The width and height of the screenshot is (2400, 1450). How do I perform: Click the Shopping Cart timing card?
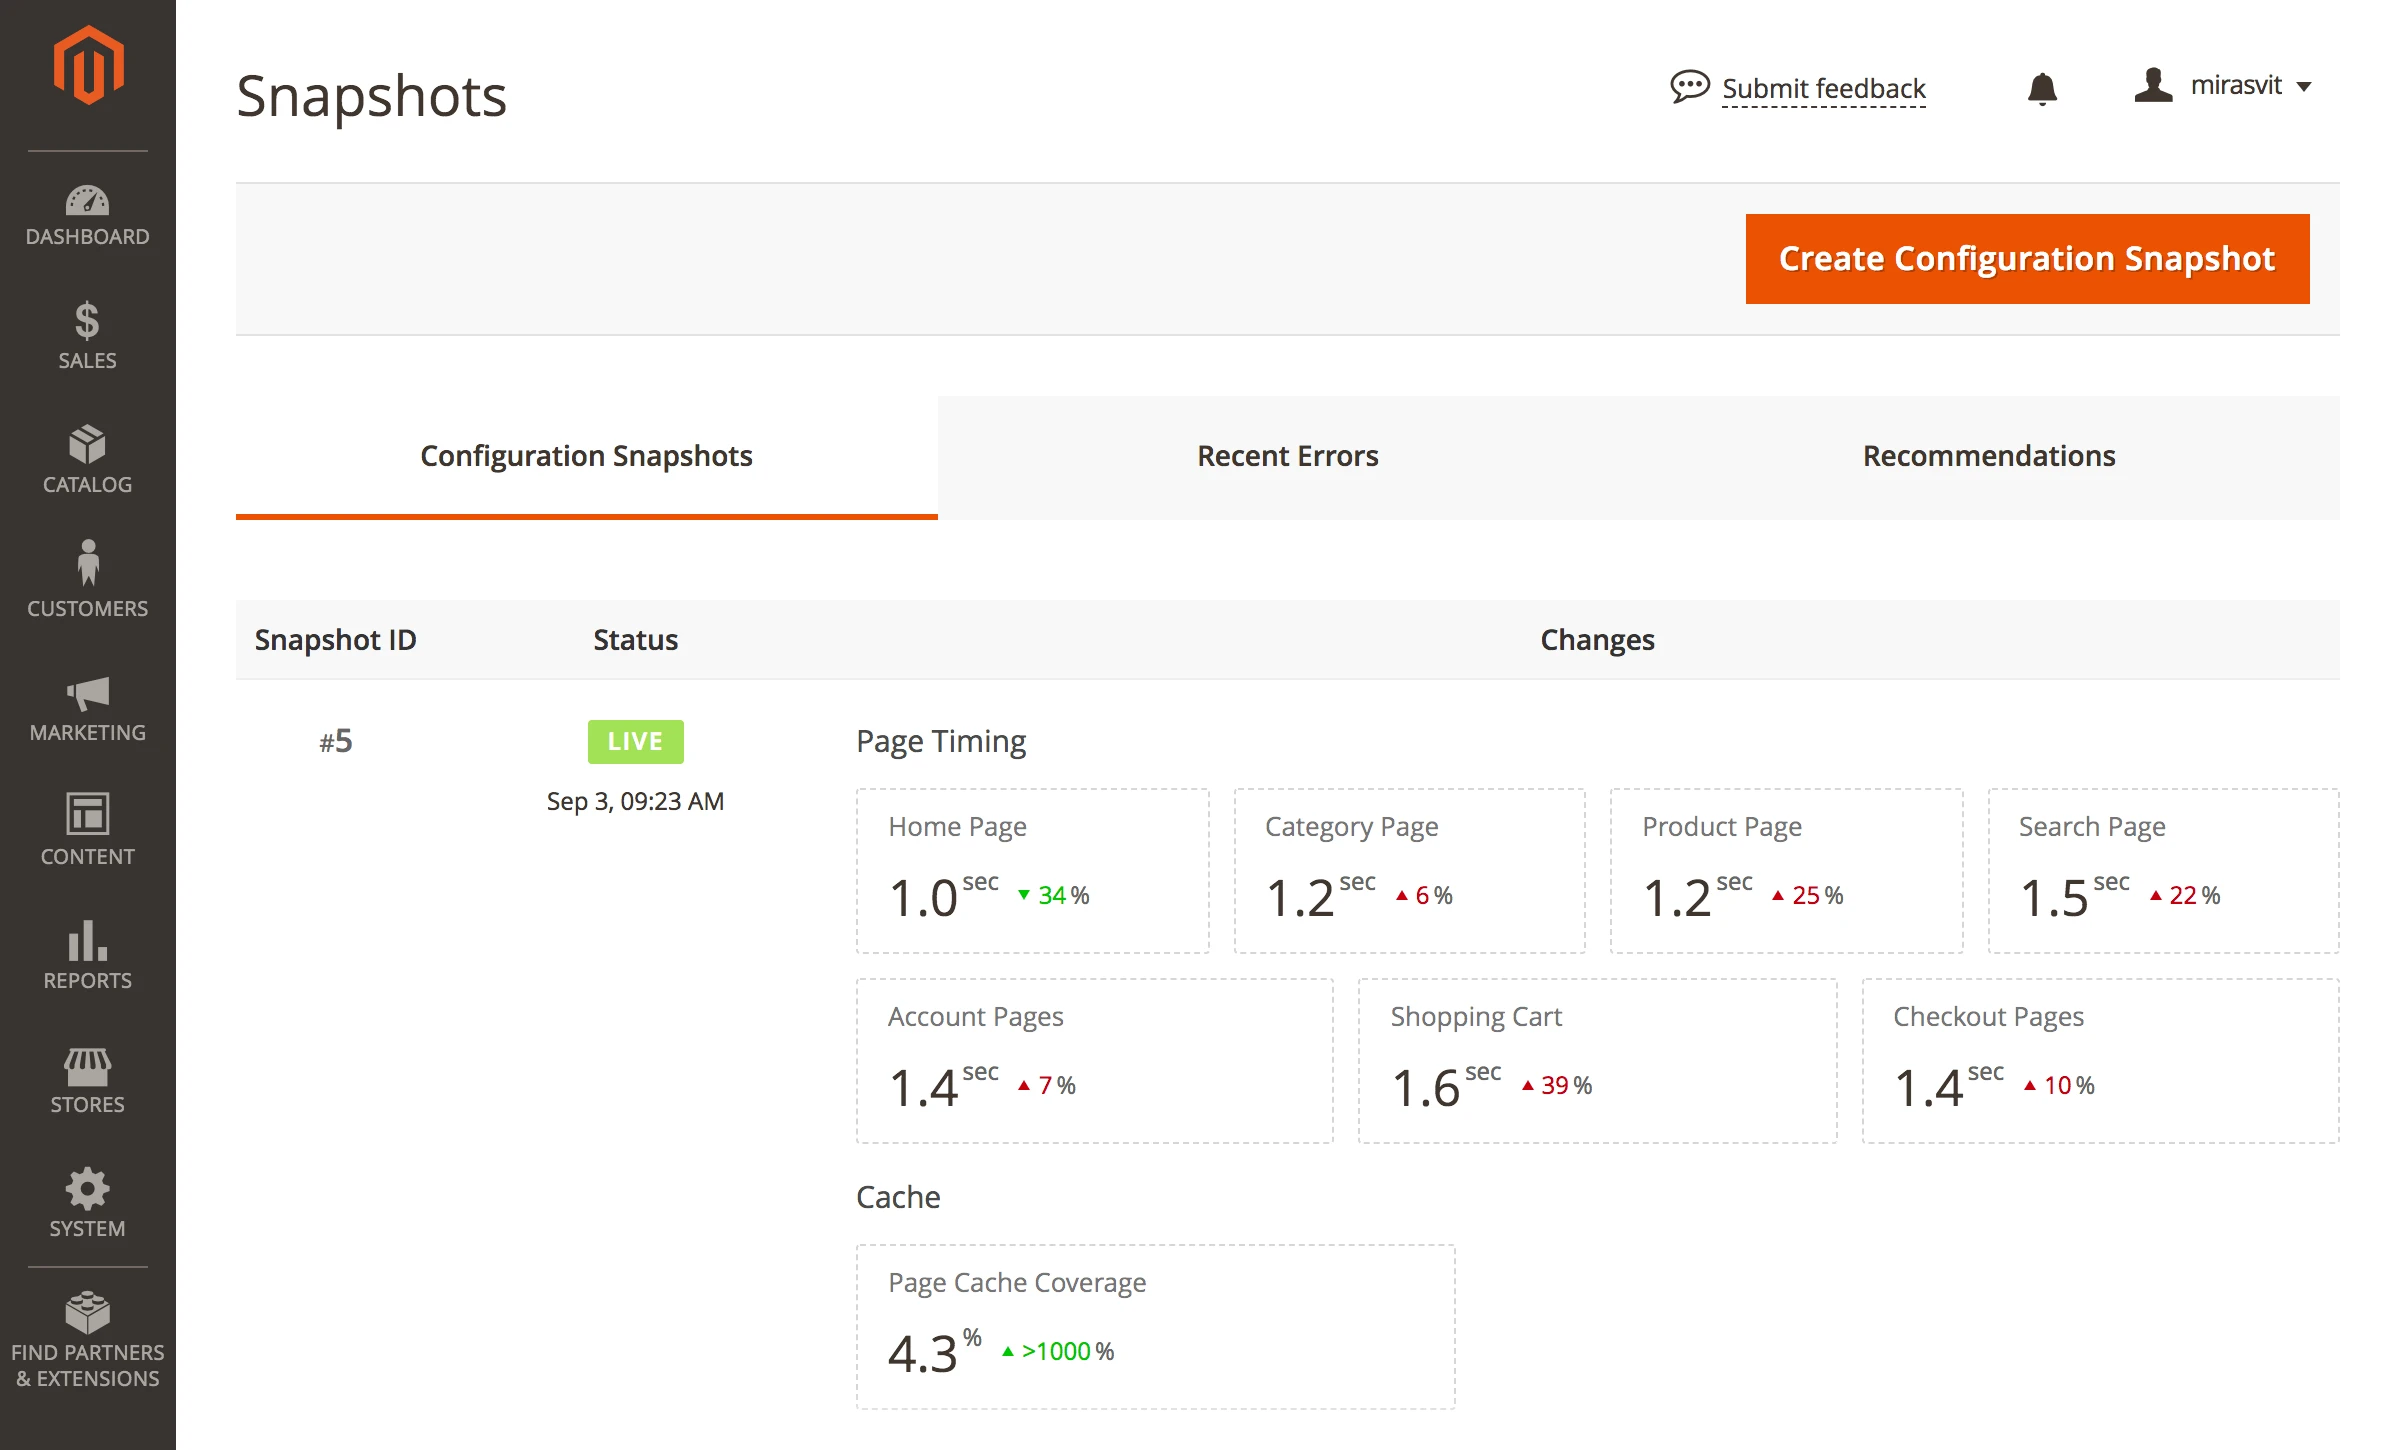click(x=1597, y=1061)
